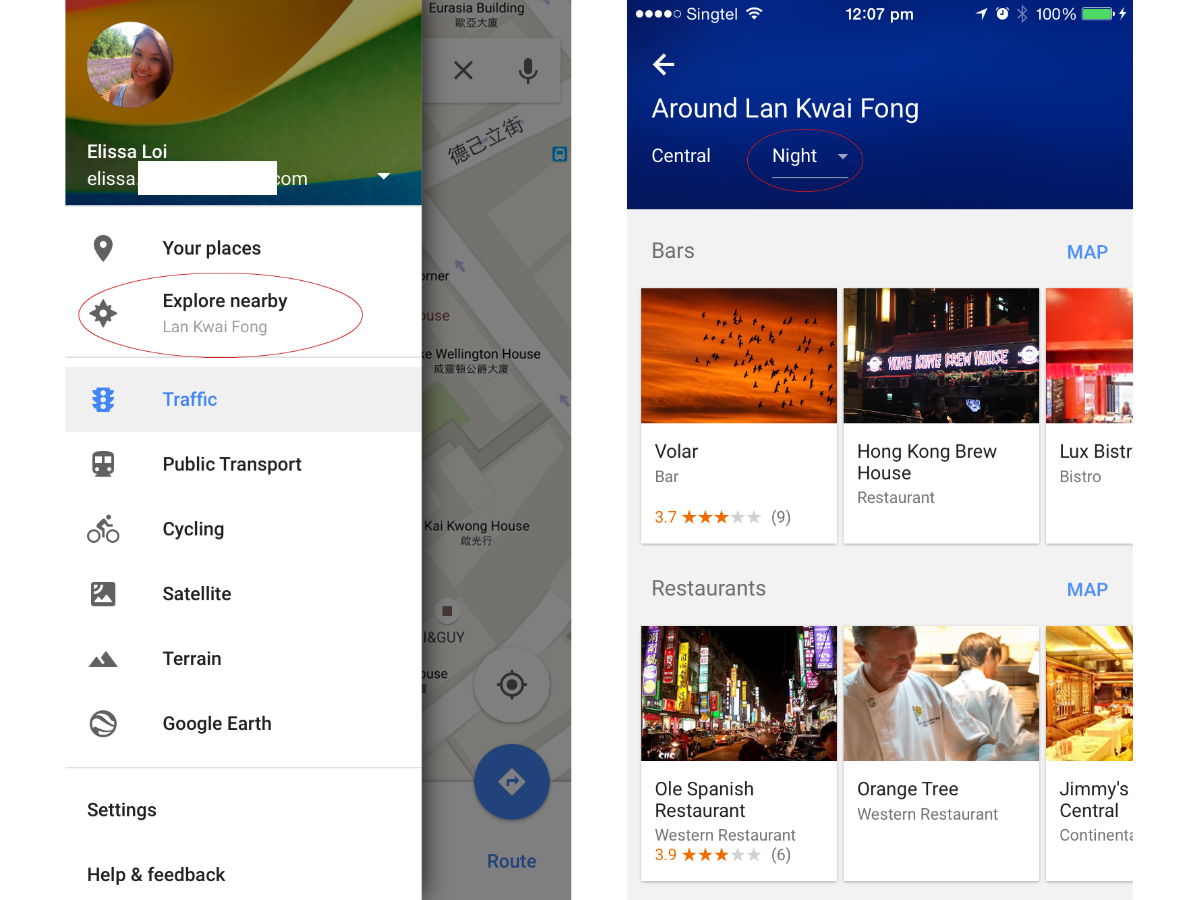Toggle the Cycling layer

(x=243, y=529)
